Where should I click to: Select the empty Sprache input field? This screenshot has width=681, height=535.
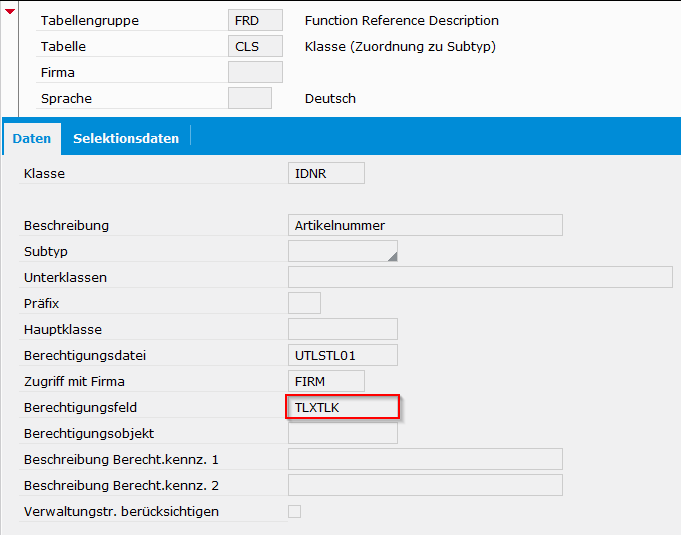click(249, 98)
